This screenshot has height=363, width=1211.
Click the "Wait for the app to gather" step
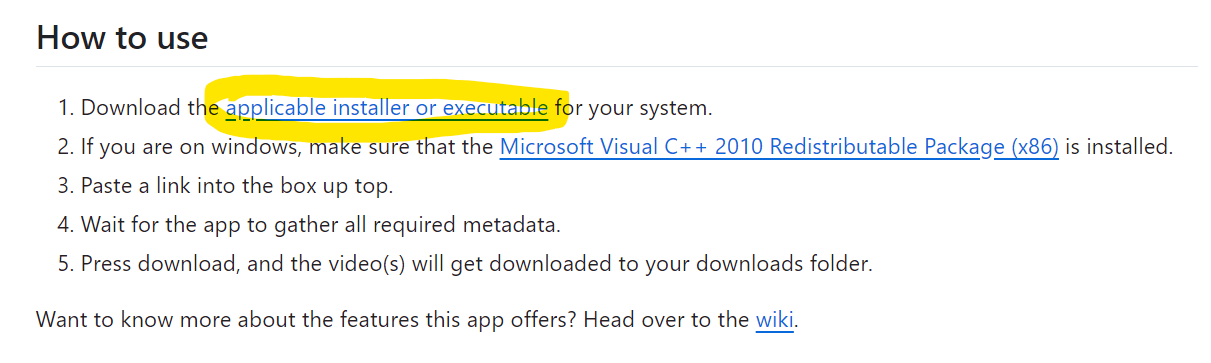point(321,225)
